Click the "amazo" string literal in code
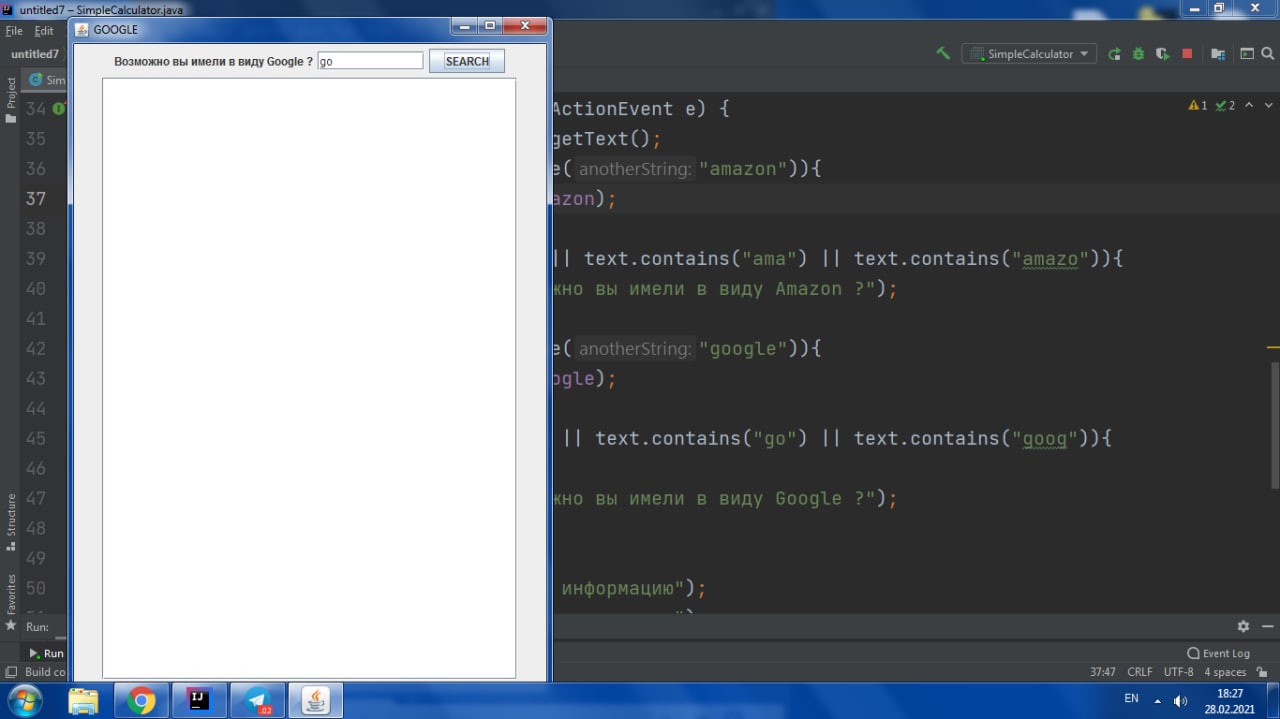Viewport: 1280px width, 719px height. [1050, 258]
